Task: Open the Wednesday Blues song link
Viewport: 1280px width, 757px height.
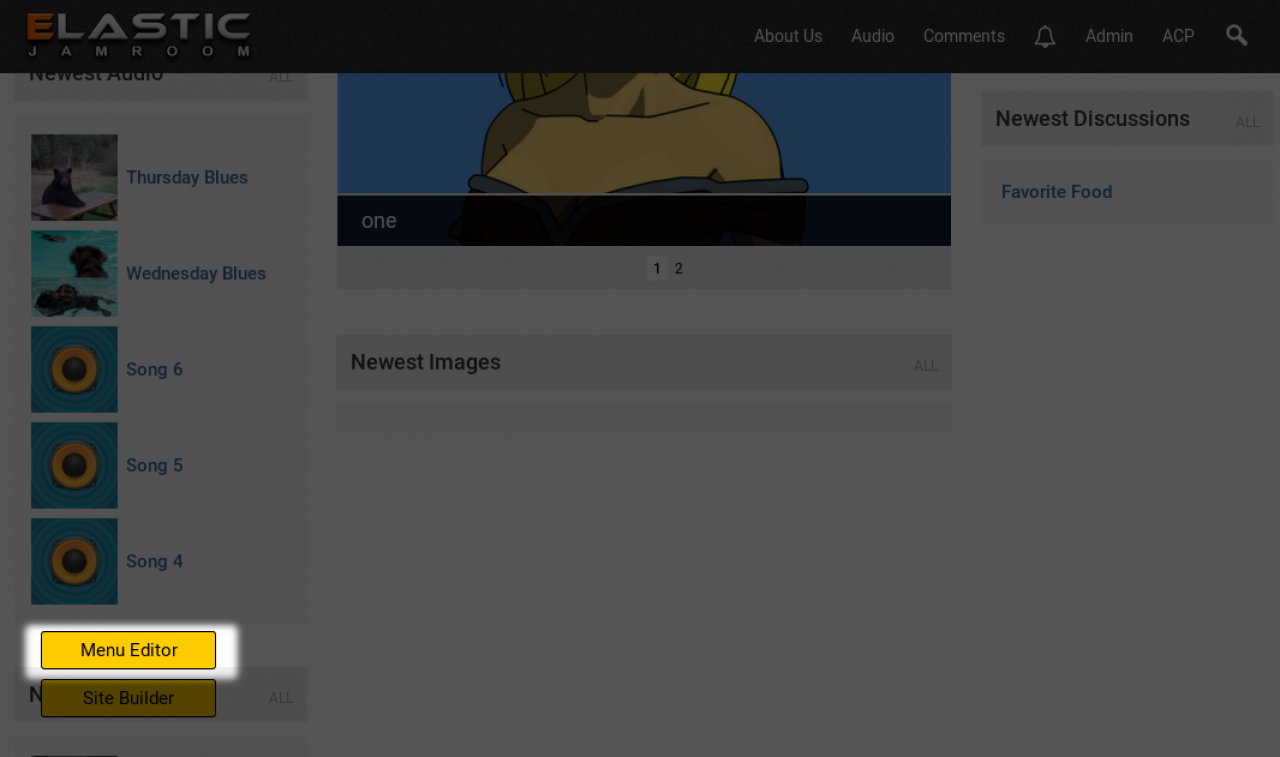Action: [x=196, y=274]
